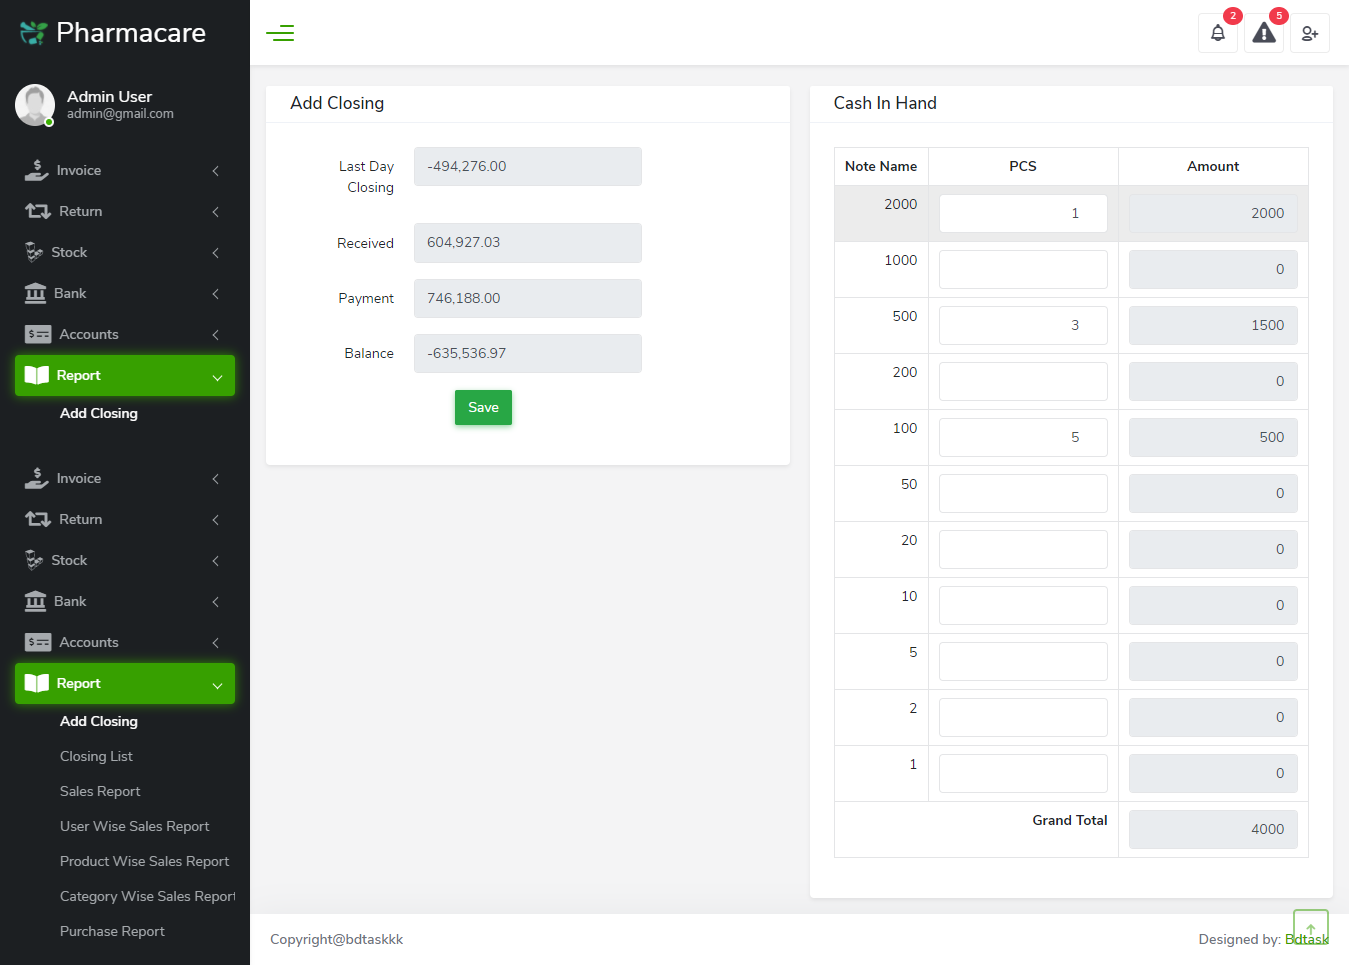Focus the PCS input for 50 notes

1022,494
